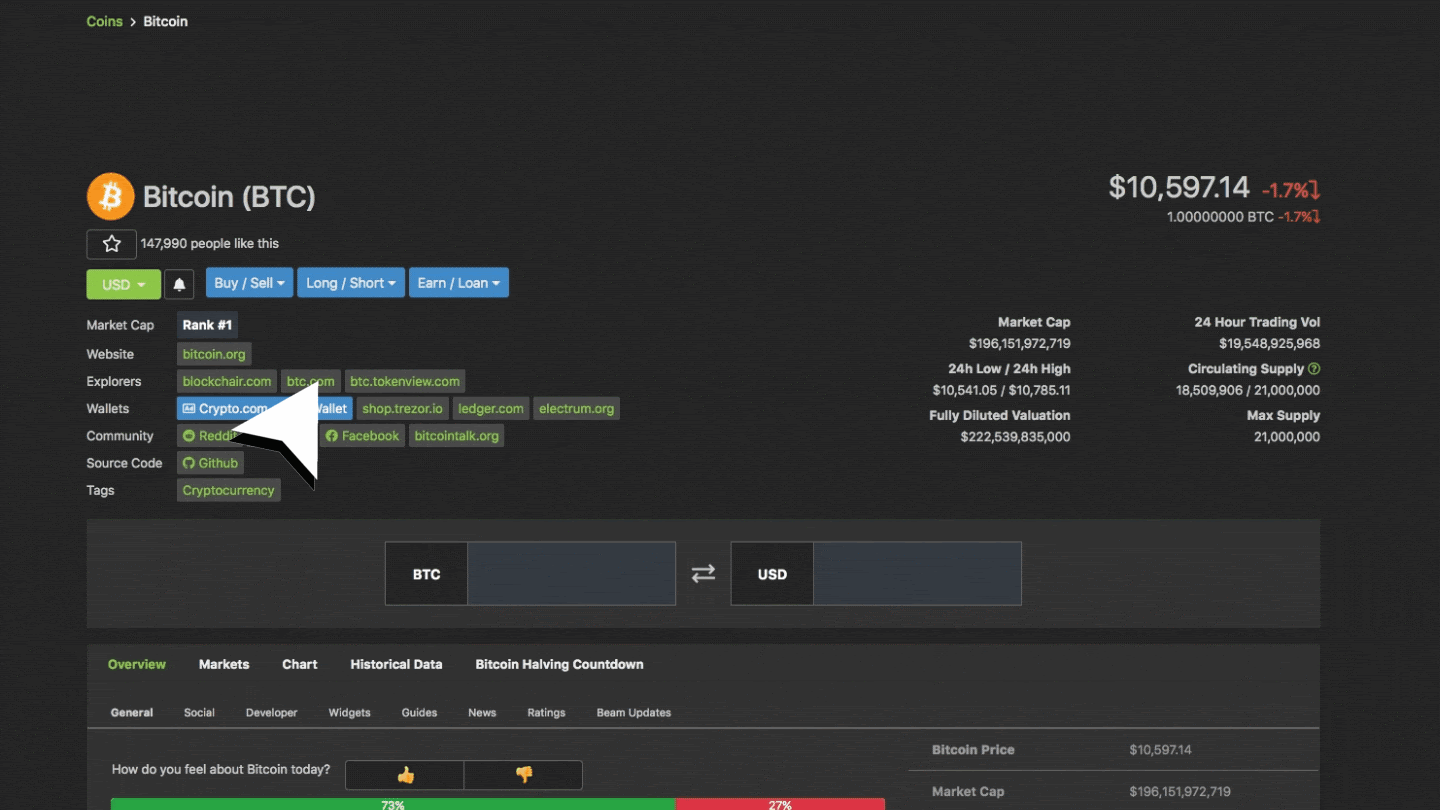Click the 24h Low / High value

coord(1001,391)
